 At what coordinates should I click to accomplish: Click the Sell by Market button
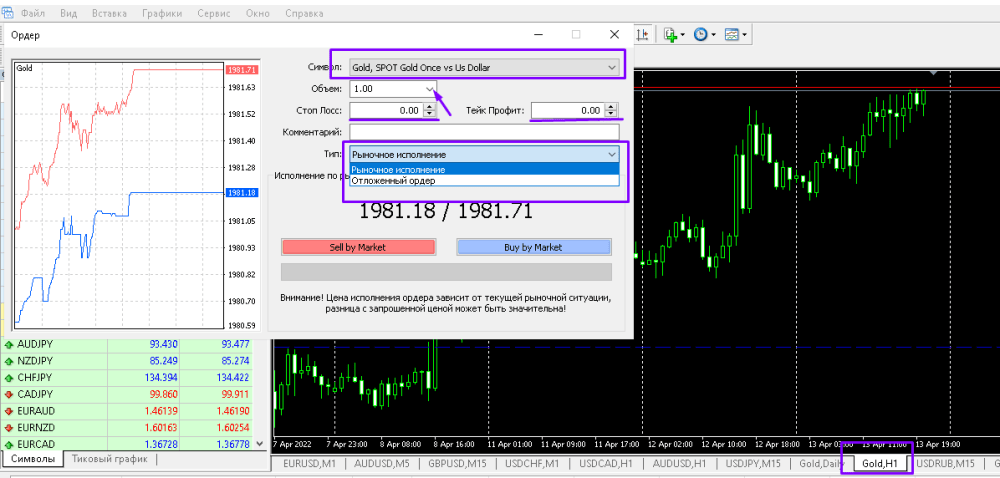coord(358,247)
